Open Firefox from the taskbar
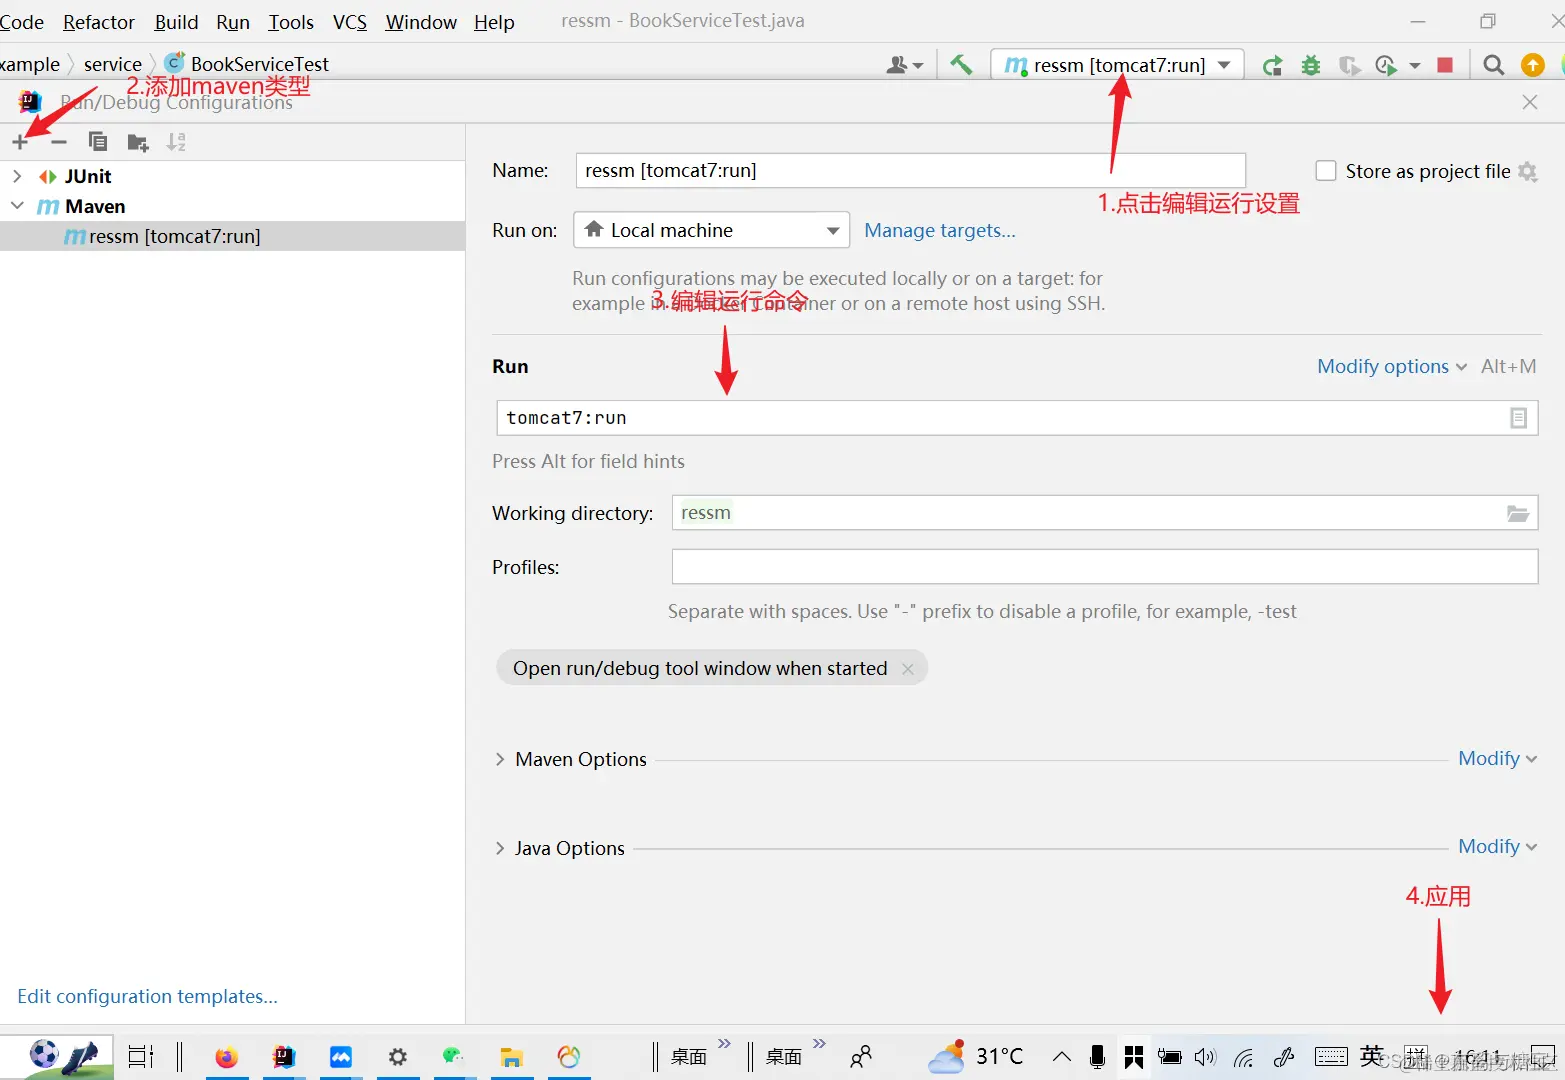This screenshot has height=1080, width=1565. pyautogui.click(x=227, y=1057)
